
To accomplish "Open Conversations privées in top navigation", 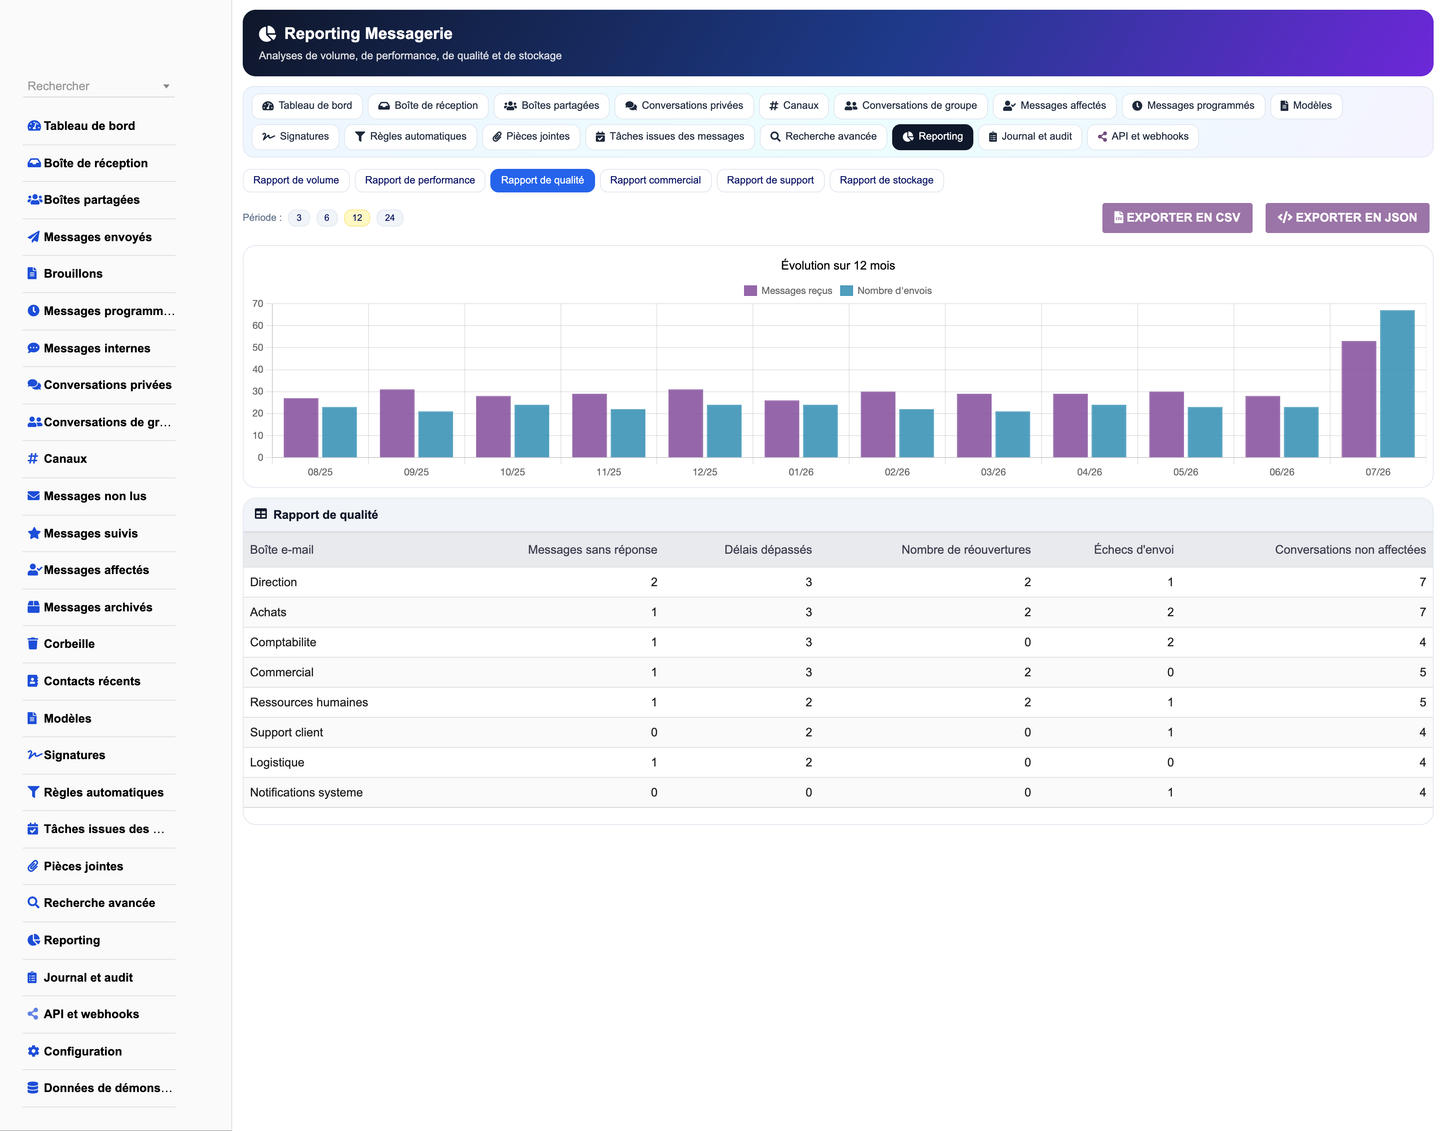I will pyautogui.click(x=684, y=106).
